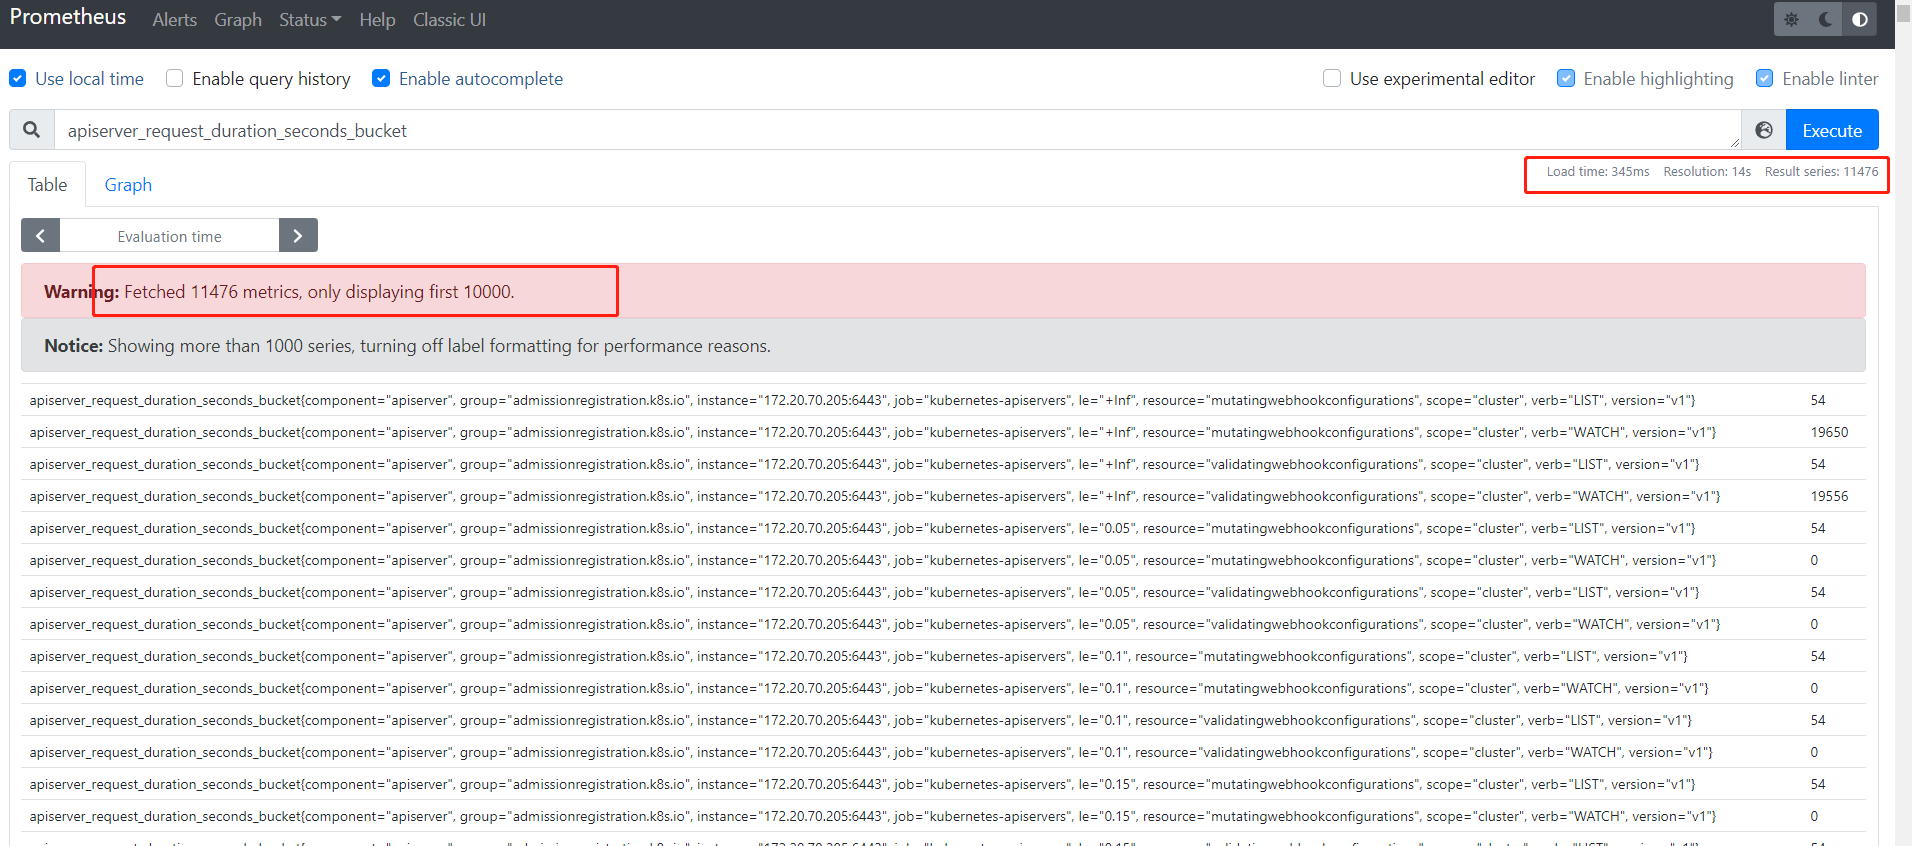Open the Graph nav link
The height and width of the screenshot is (846, 1912).
pos(238,20)
